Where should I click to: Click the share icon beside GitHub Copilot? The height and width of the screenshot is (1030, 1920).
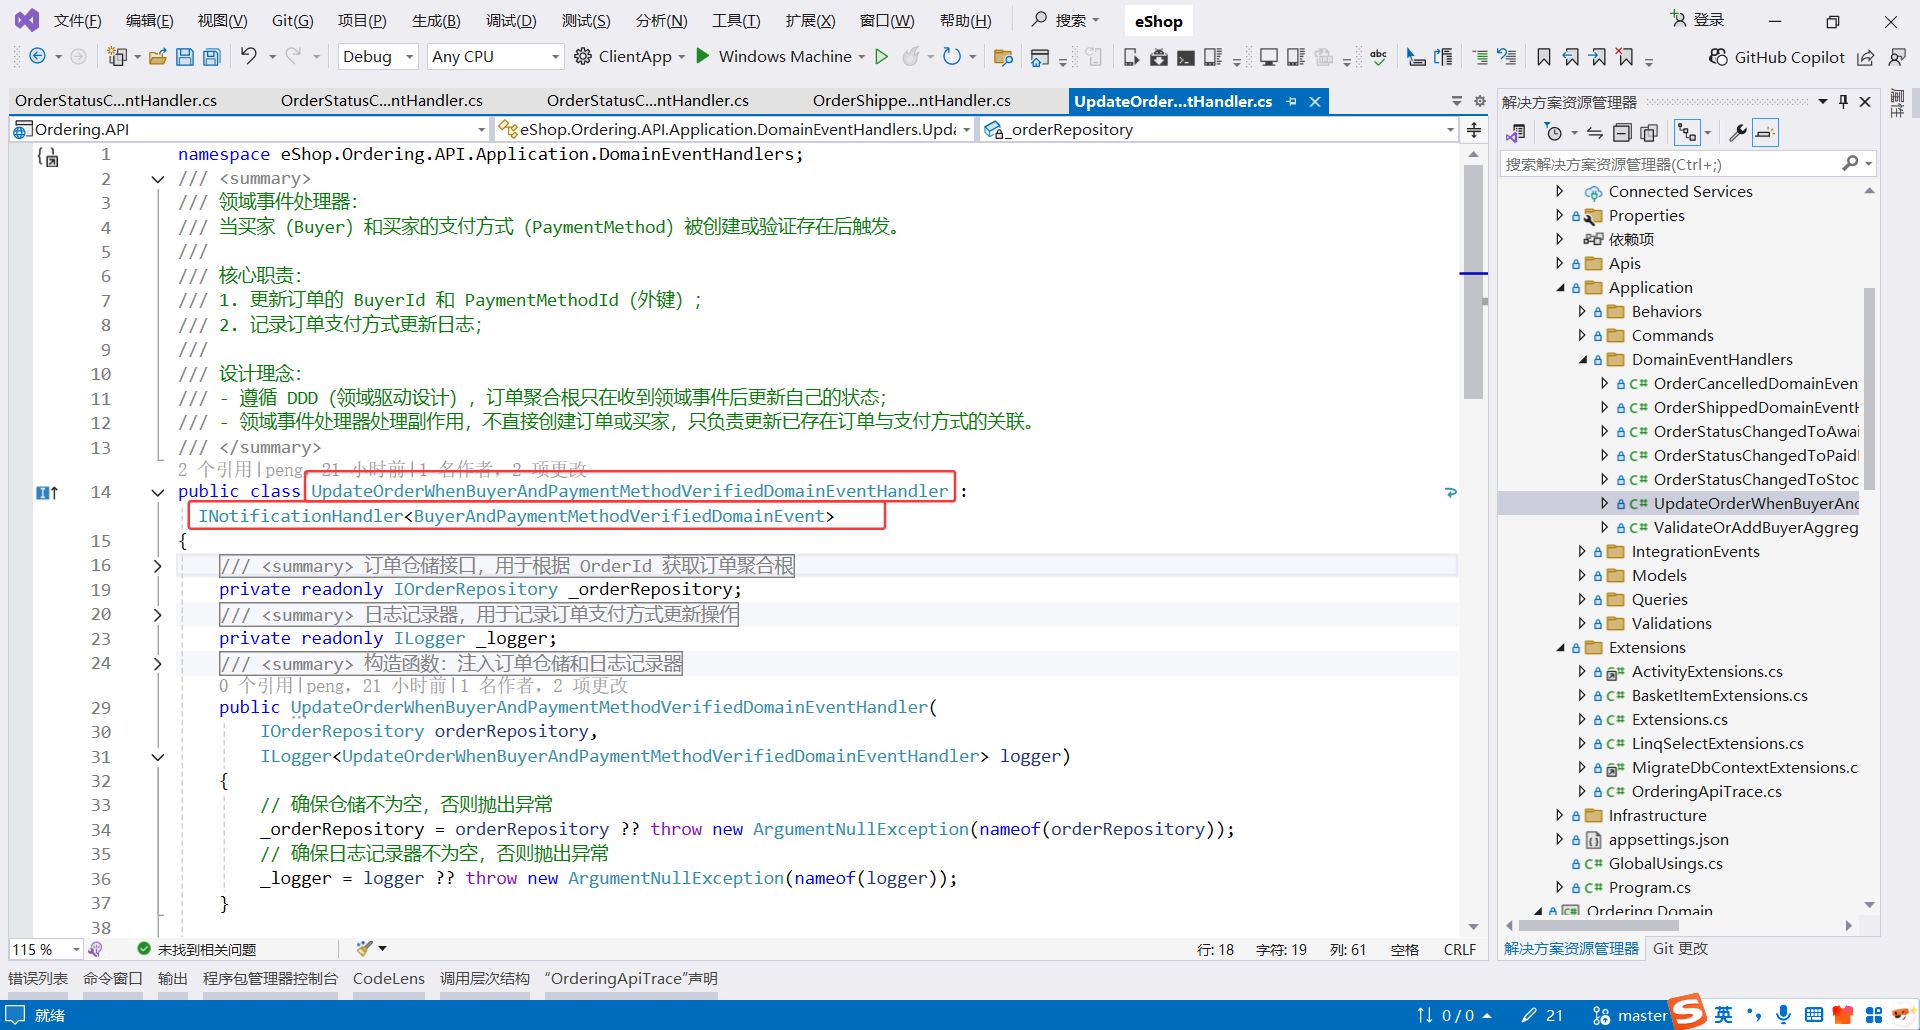pyautogui.click(x=1866, y=57)
